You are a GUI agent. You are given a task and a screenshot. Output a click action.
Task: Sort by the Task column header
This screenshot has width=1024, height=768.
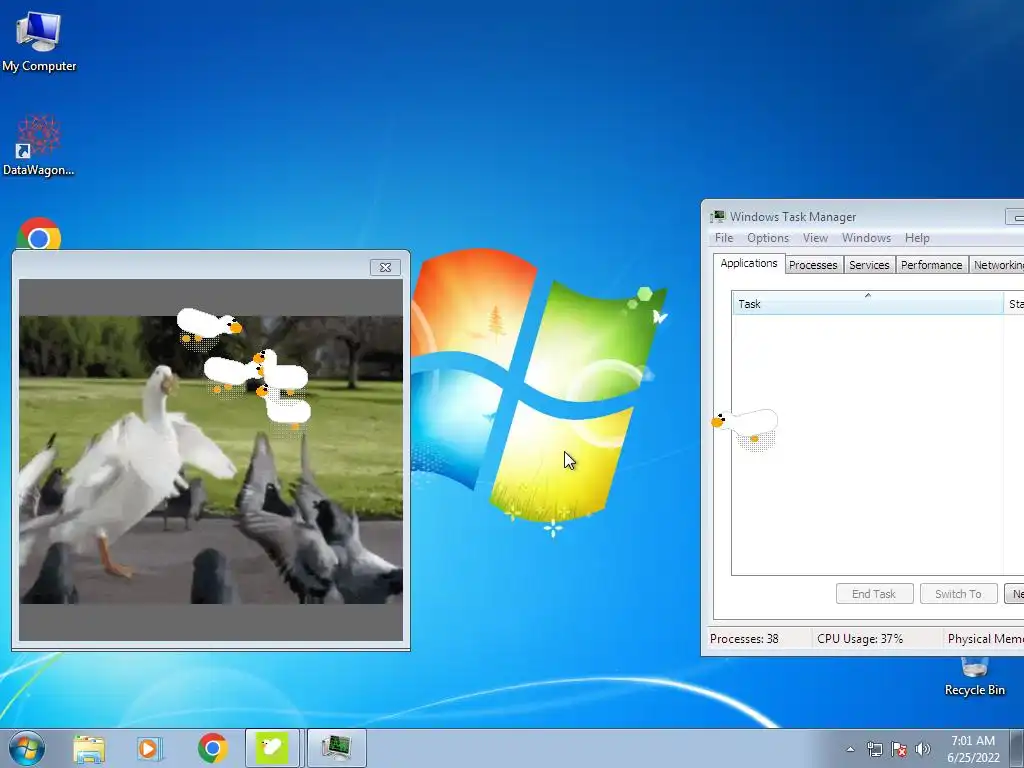(x=867, y=304)
